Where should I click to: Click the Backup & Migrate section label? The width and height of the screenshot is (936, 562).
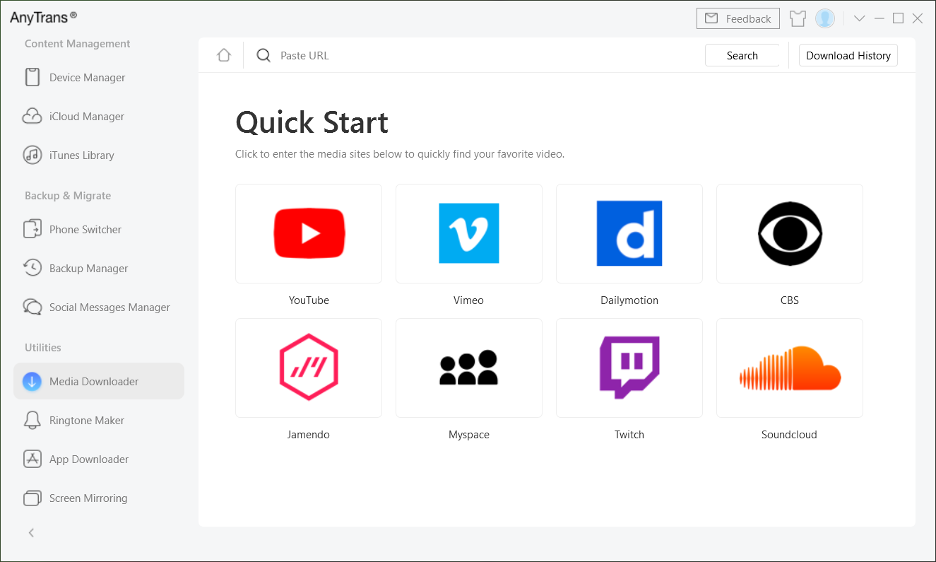pyautogui.click(x=67, y=195)
